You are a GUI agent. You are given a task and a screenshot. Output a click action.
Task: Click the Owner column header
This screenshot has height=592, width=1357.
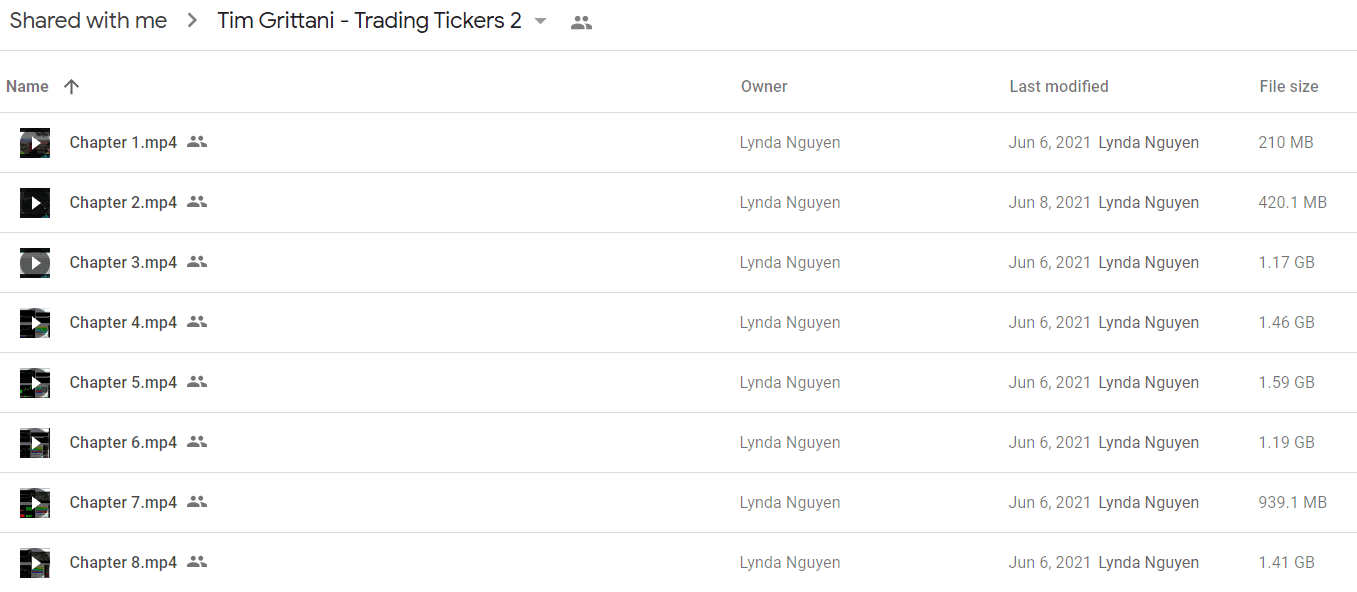click(x=764, y=87)
